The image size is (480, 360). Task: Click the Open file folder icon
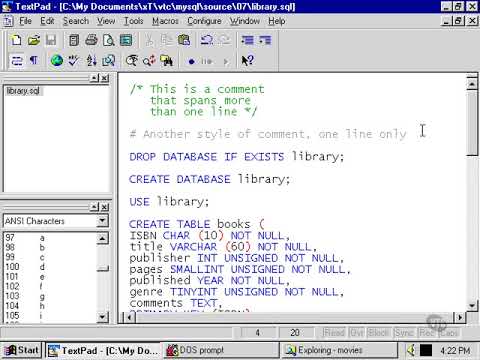[x=33, y=40]
